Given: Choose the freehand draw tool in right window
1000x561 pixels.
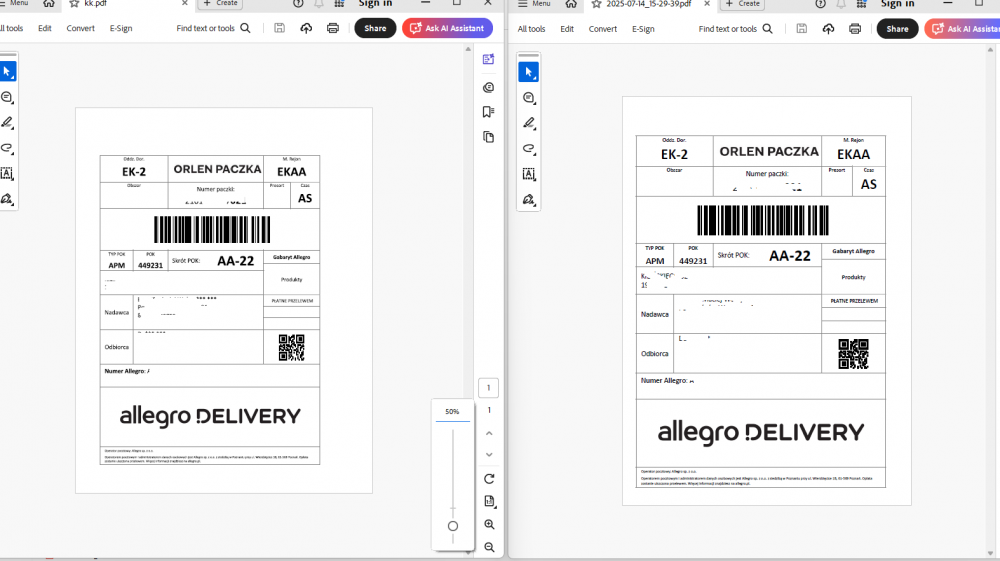Looking at the screenshot, I should tap(529, 149).
